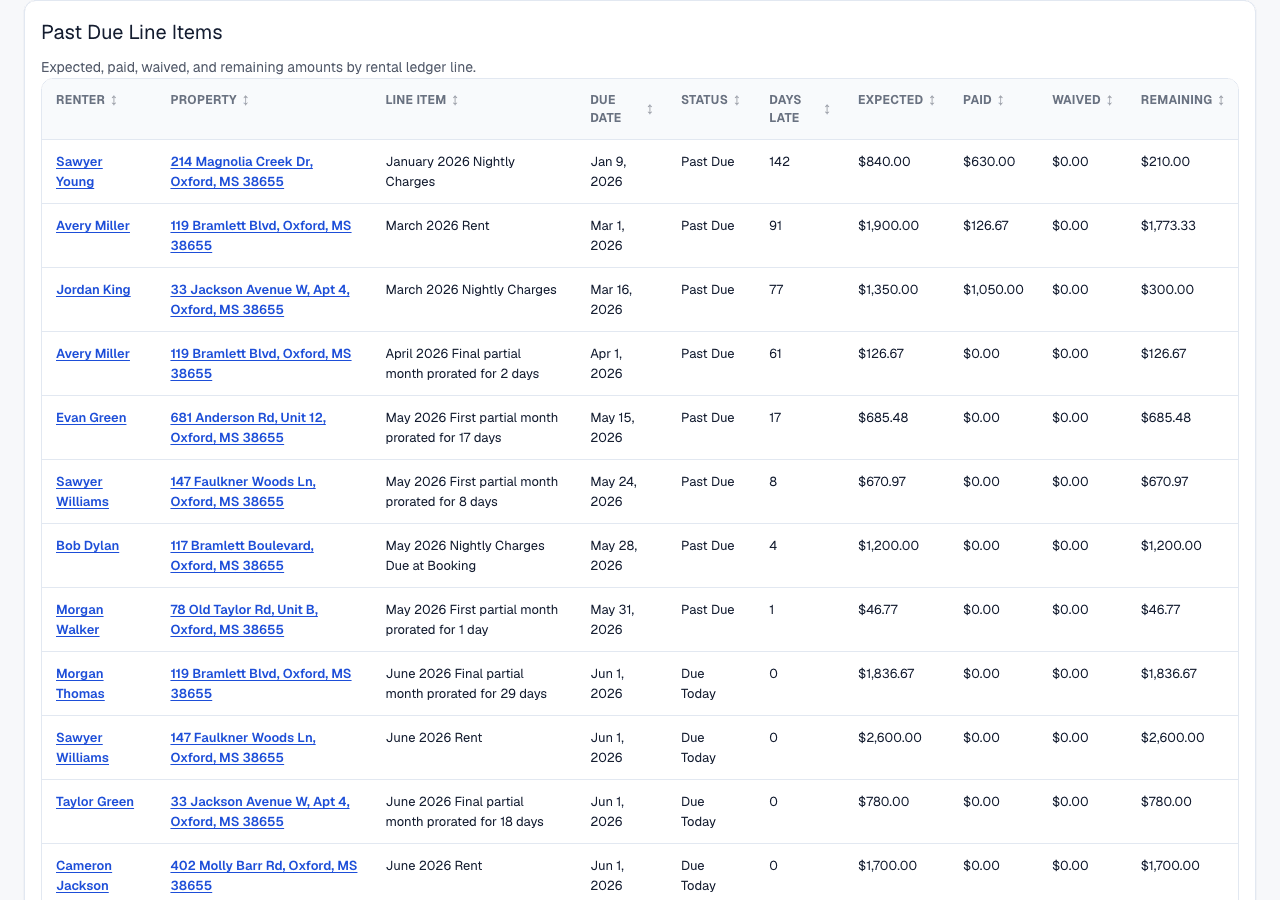
Task: Open 214 Magnolia Creek Dr property link
Action: coord(242,171)
